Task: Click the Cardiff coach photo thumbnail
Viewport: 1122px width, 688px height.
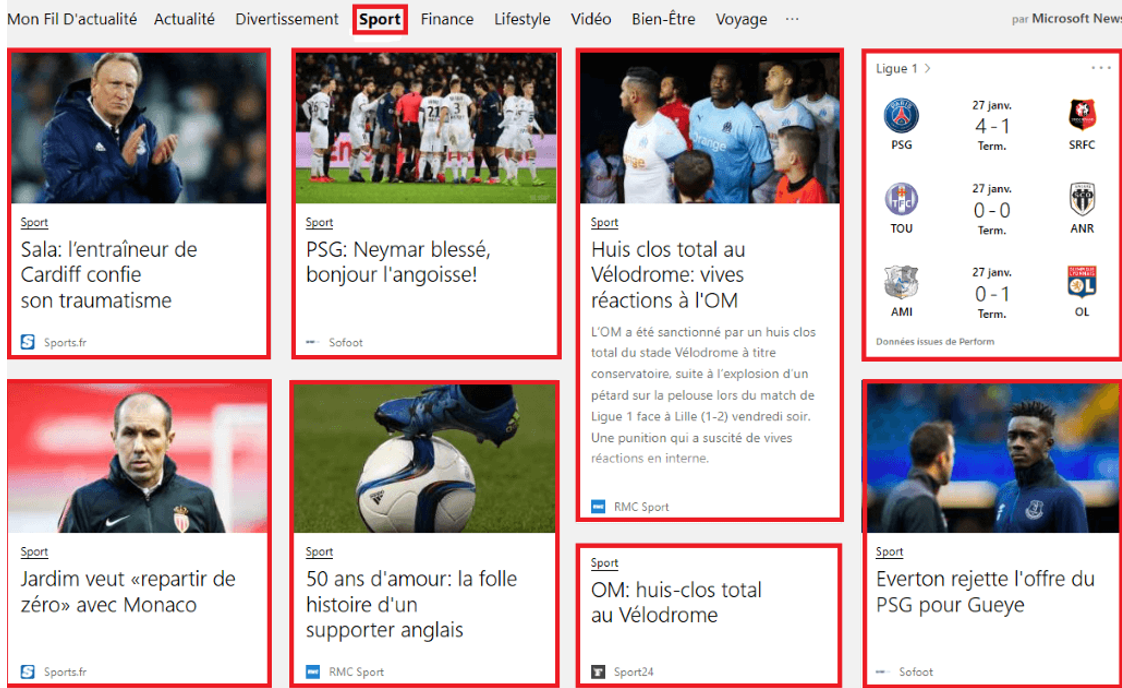Action: (139, 127)
